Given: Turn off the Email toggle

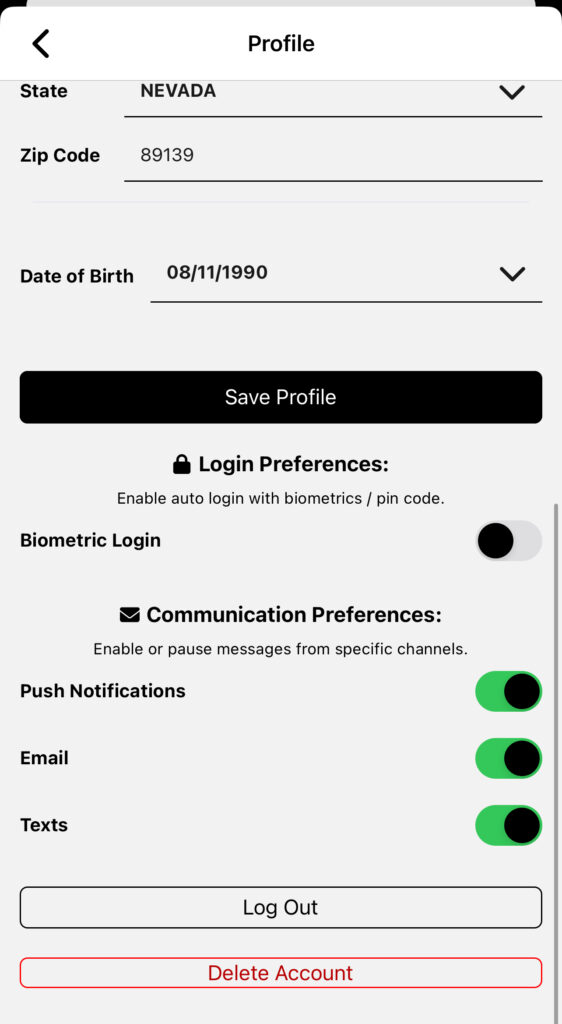Looking at the screenshot, I should click(508, 758).
